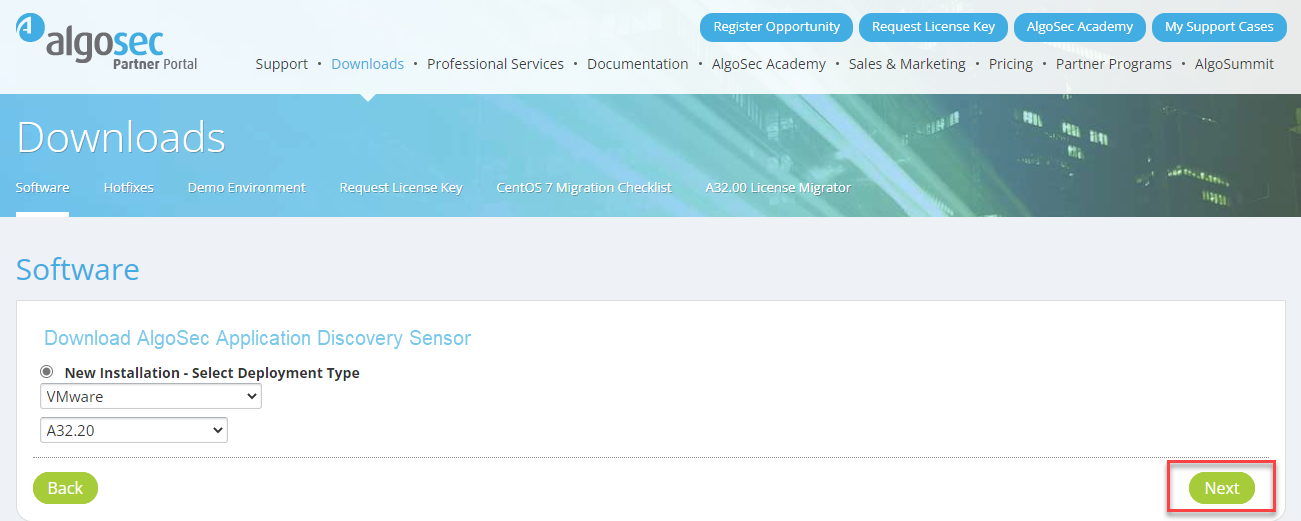Select the Downloads menu item

click(367, 64)
